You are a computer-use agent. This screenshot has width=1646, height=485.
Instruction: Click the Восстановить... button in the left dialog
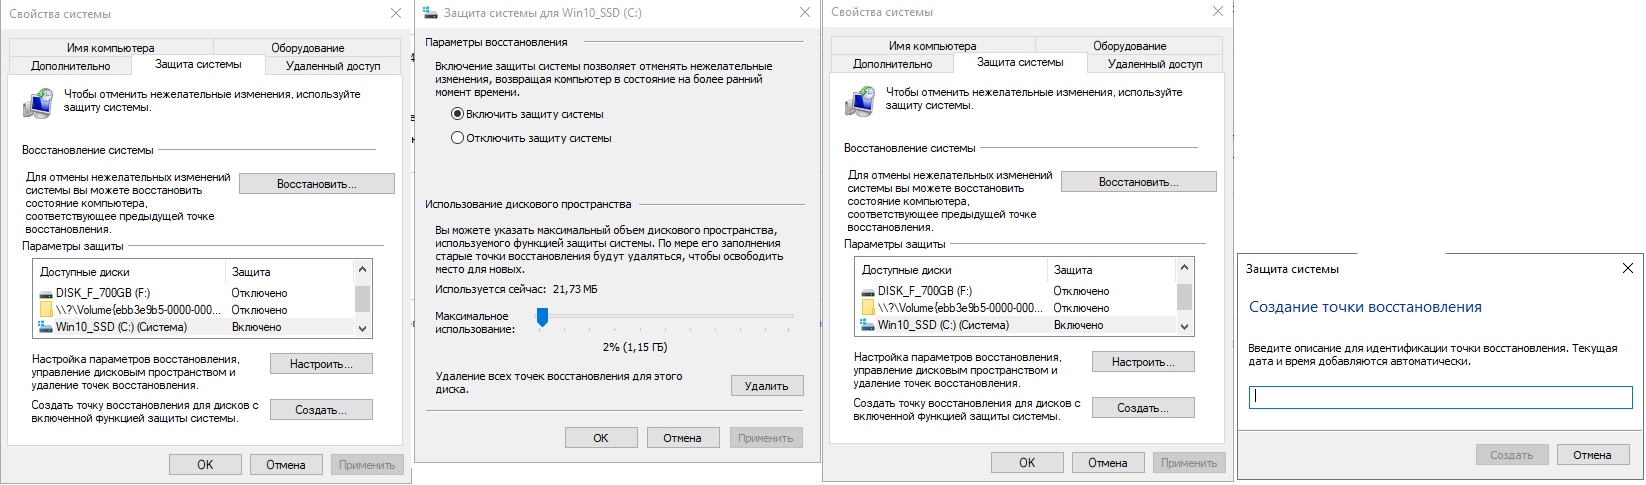click(x=316, y=184)
